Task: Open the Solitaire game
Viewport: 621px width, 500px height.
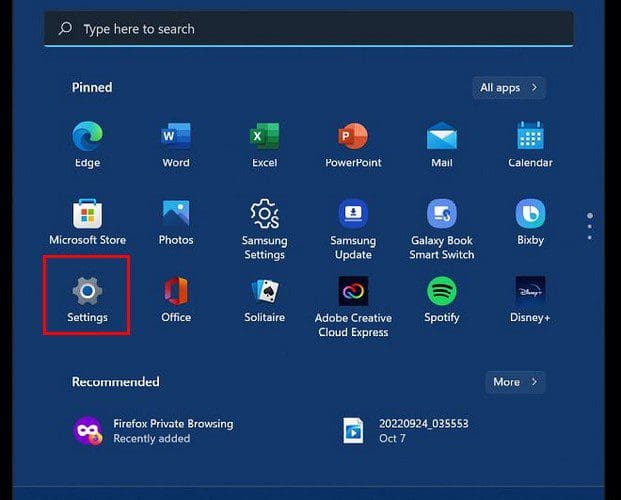Action: [265, 300]
